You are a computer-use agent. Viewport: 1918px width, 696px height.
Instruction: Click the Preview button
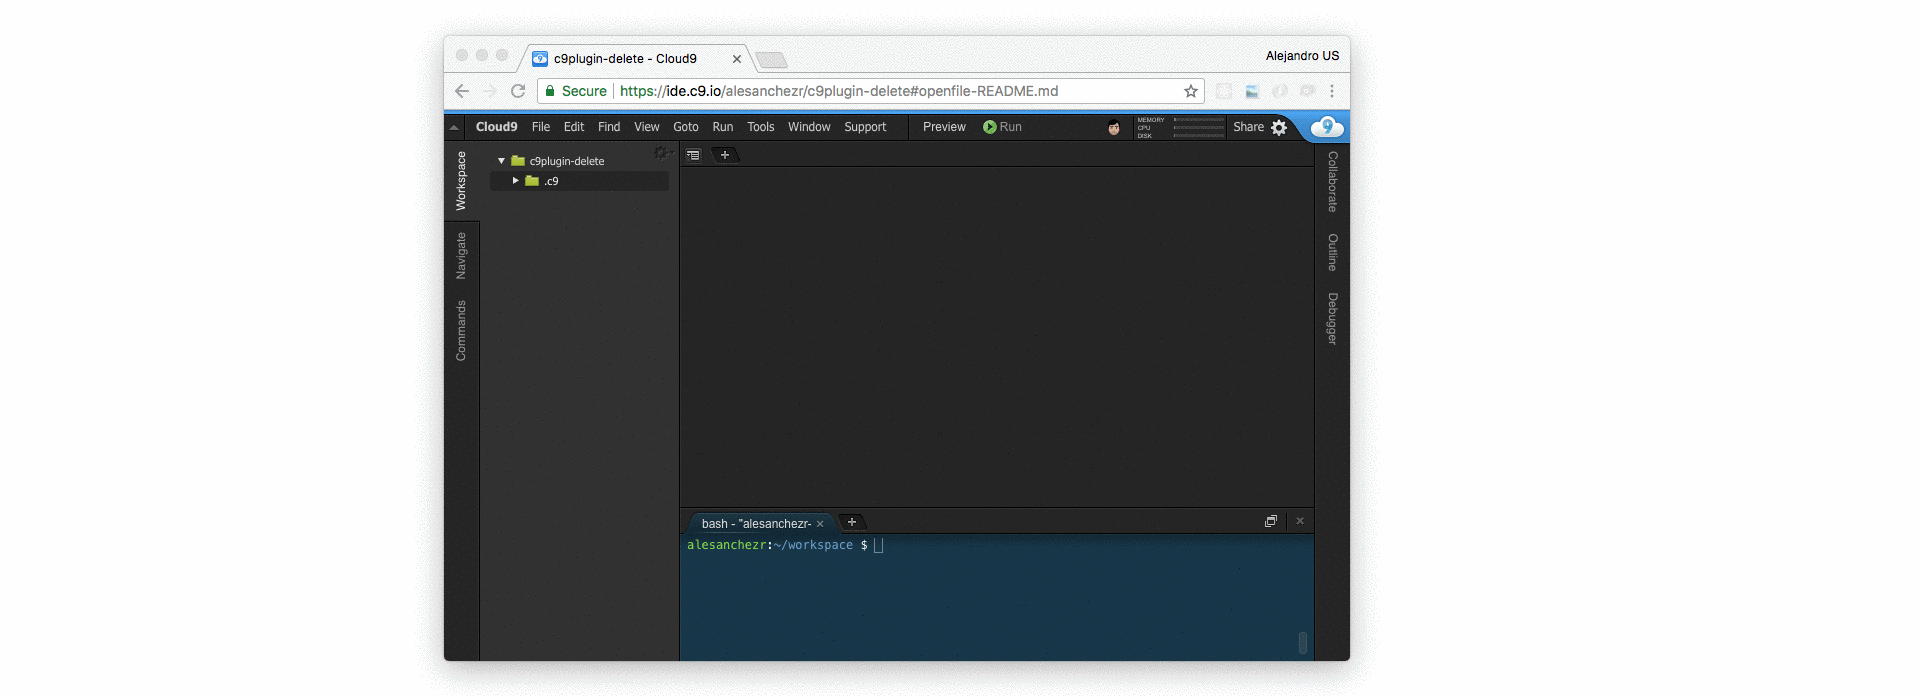[944, 127]
